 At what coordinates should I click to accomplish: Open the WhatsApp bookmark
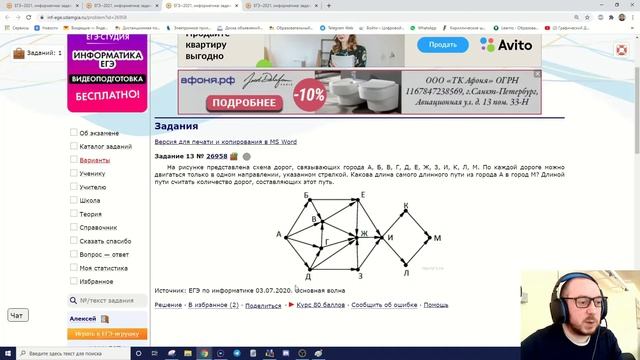(423, 28)
